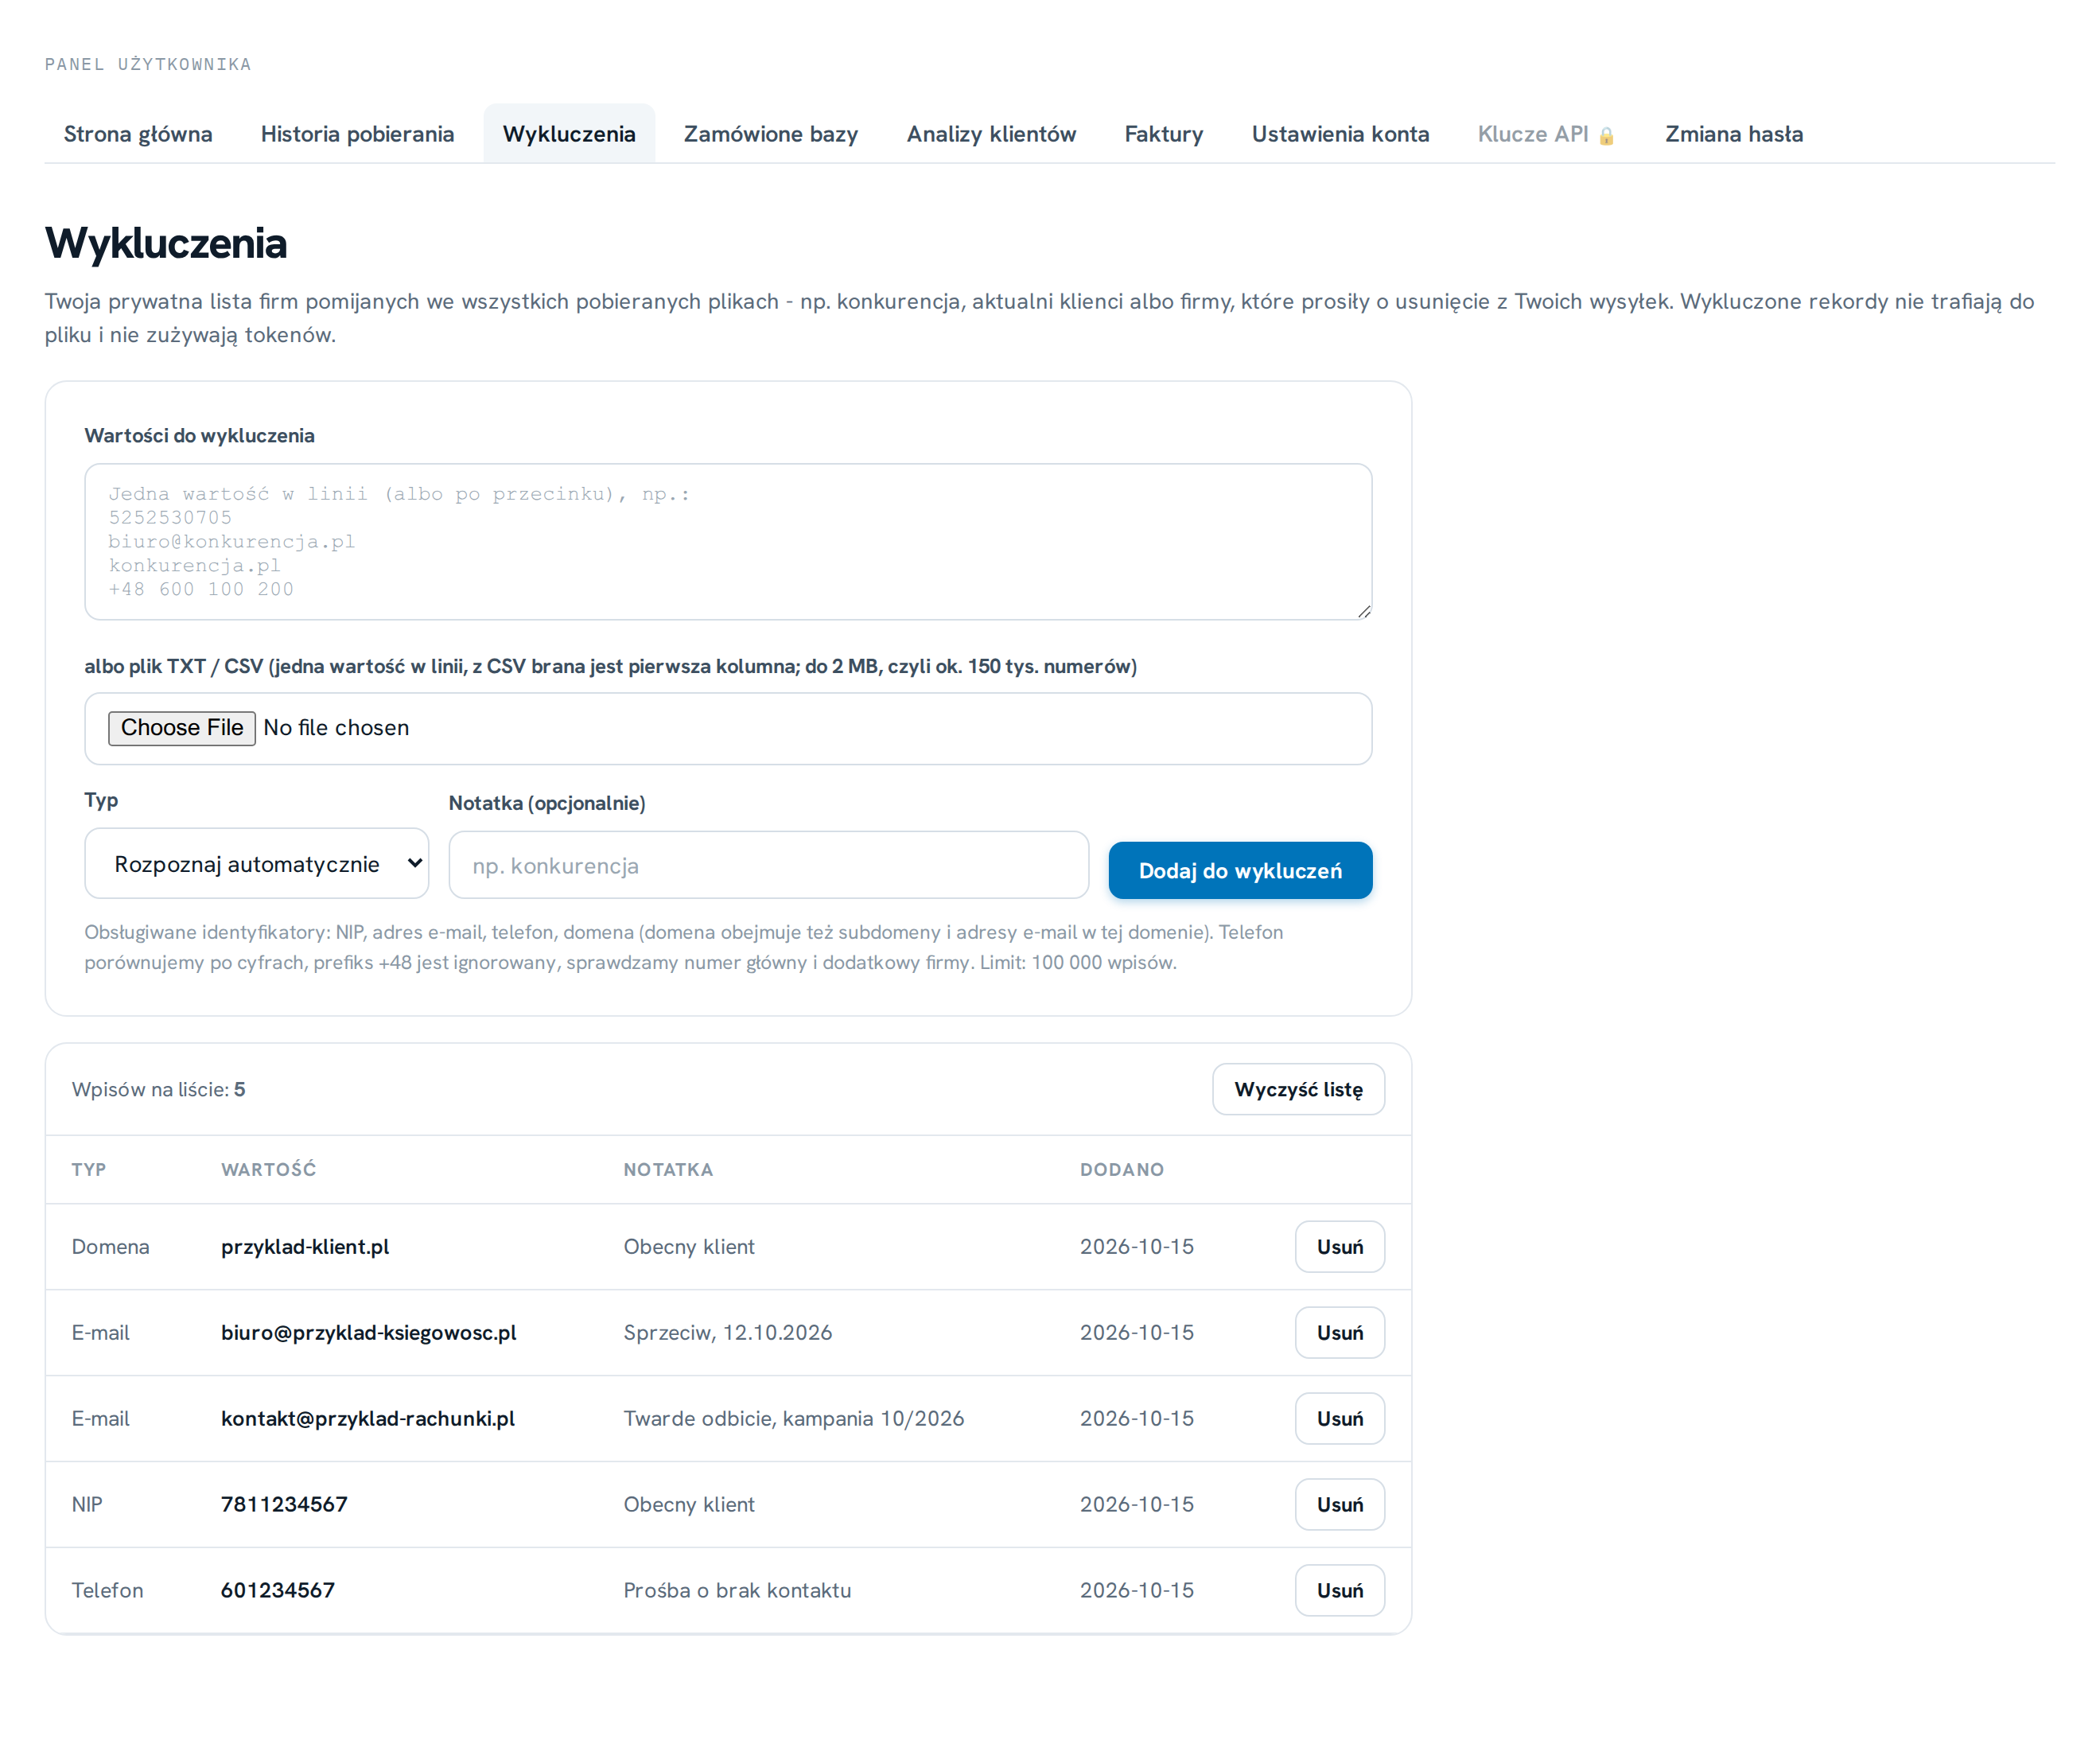Click the WARTOŚĆ column header

[268, 1169]
